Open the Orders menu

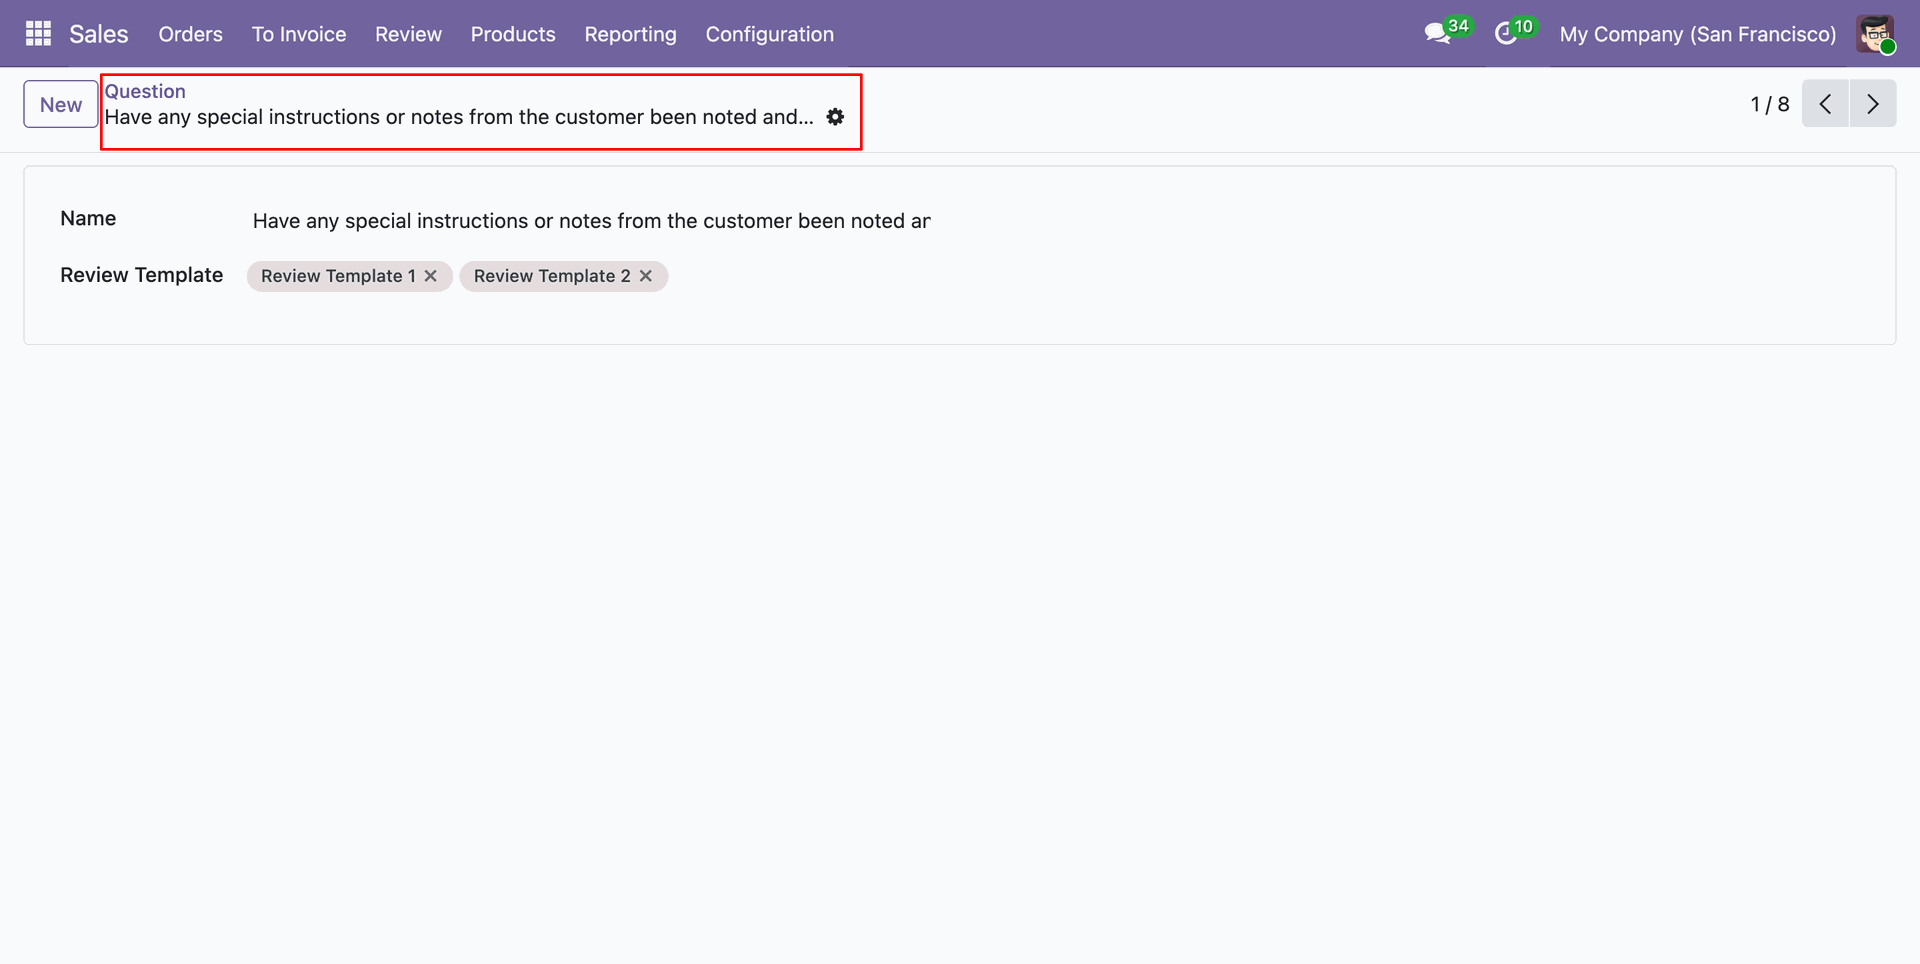coord(190,34)
